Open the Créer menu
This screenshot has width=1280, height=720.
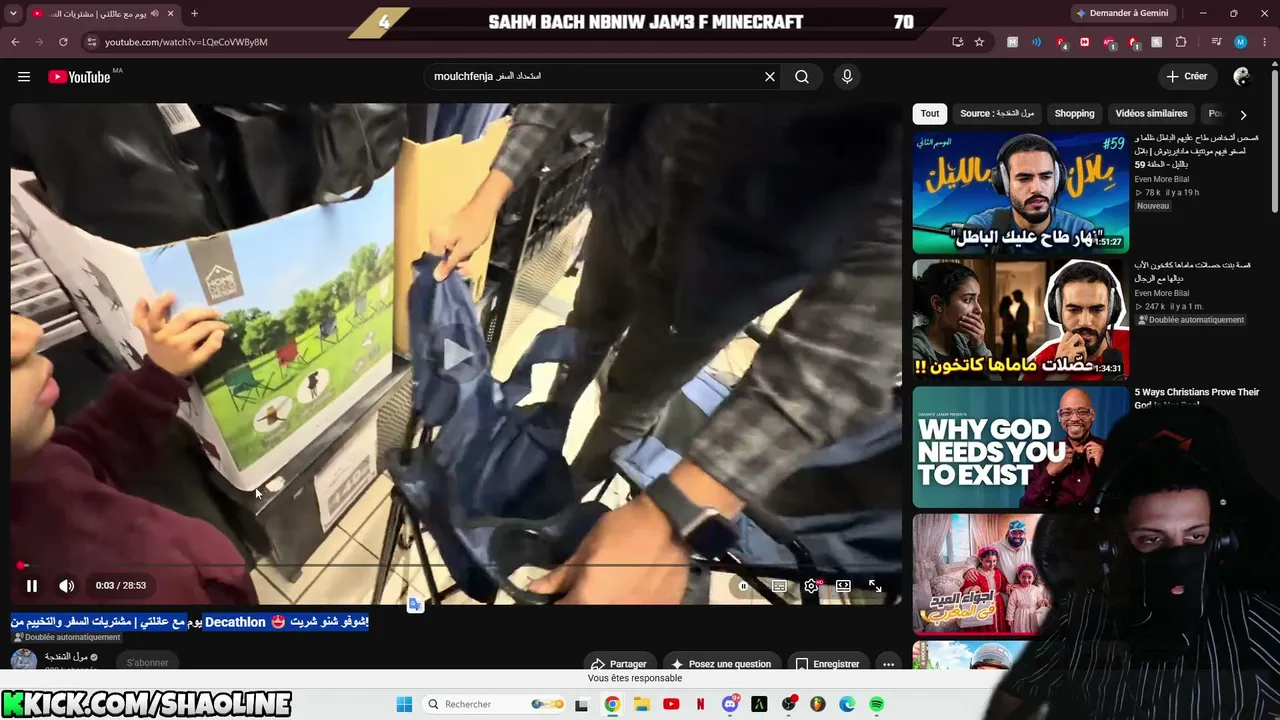(1187, 76)
